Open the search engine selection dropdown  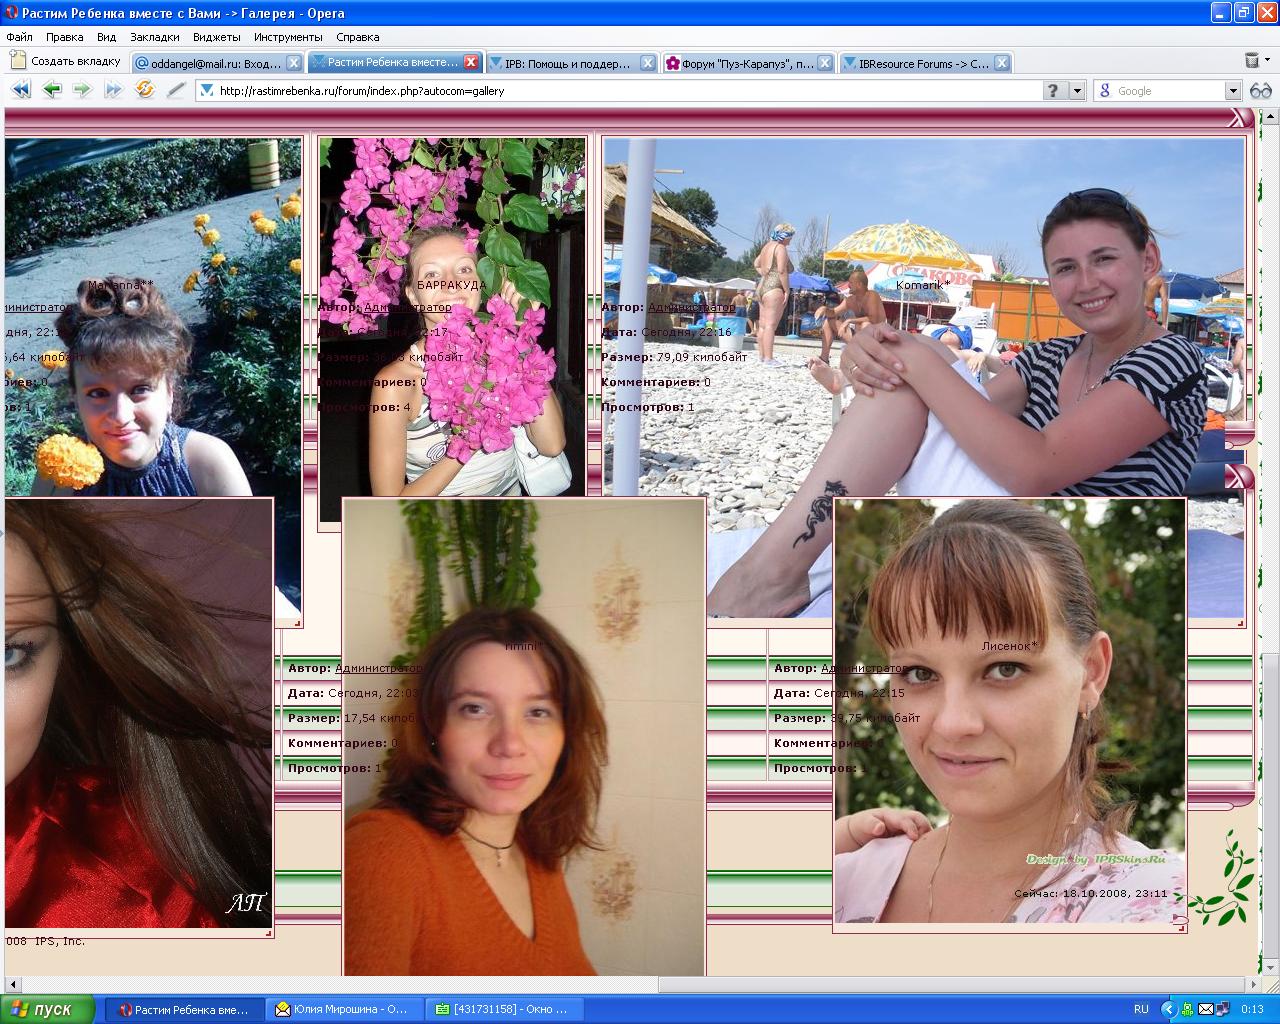(x=1233, y=91)
